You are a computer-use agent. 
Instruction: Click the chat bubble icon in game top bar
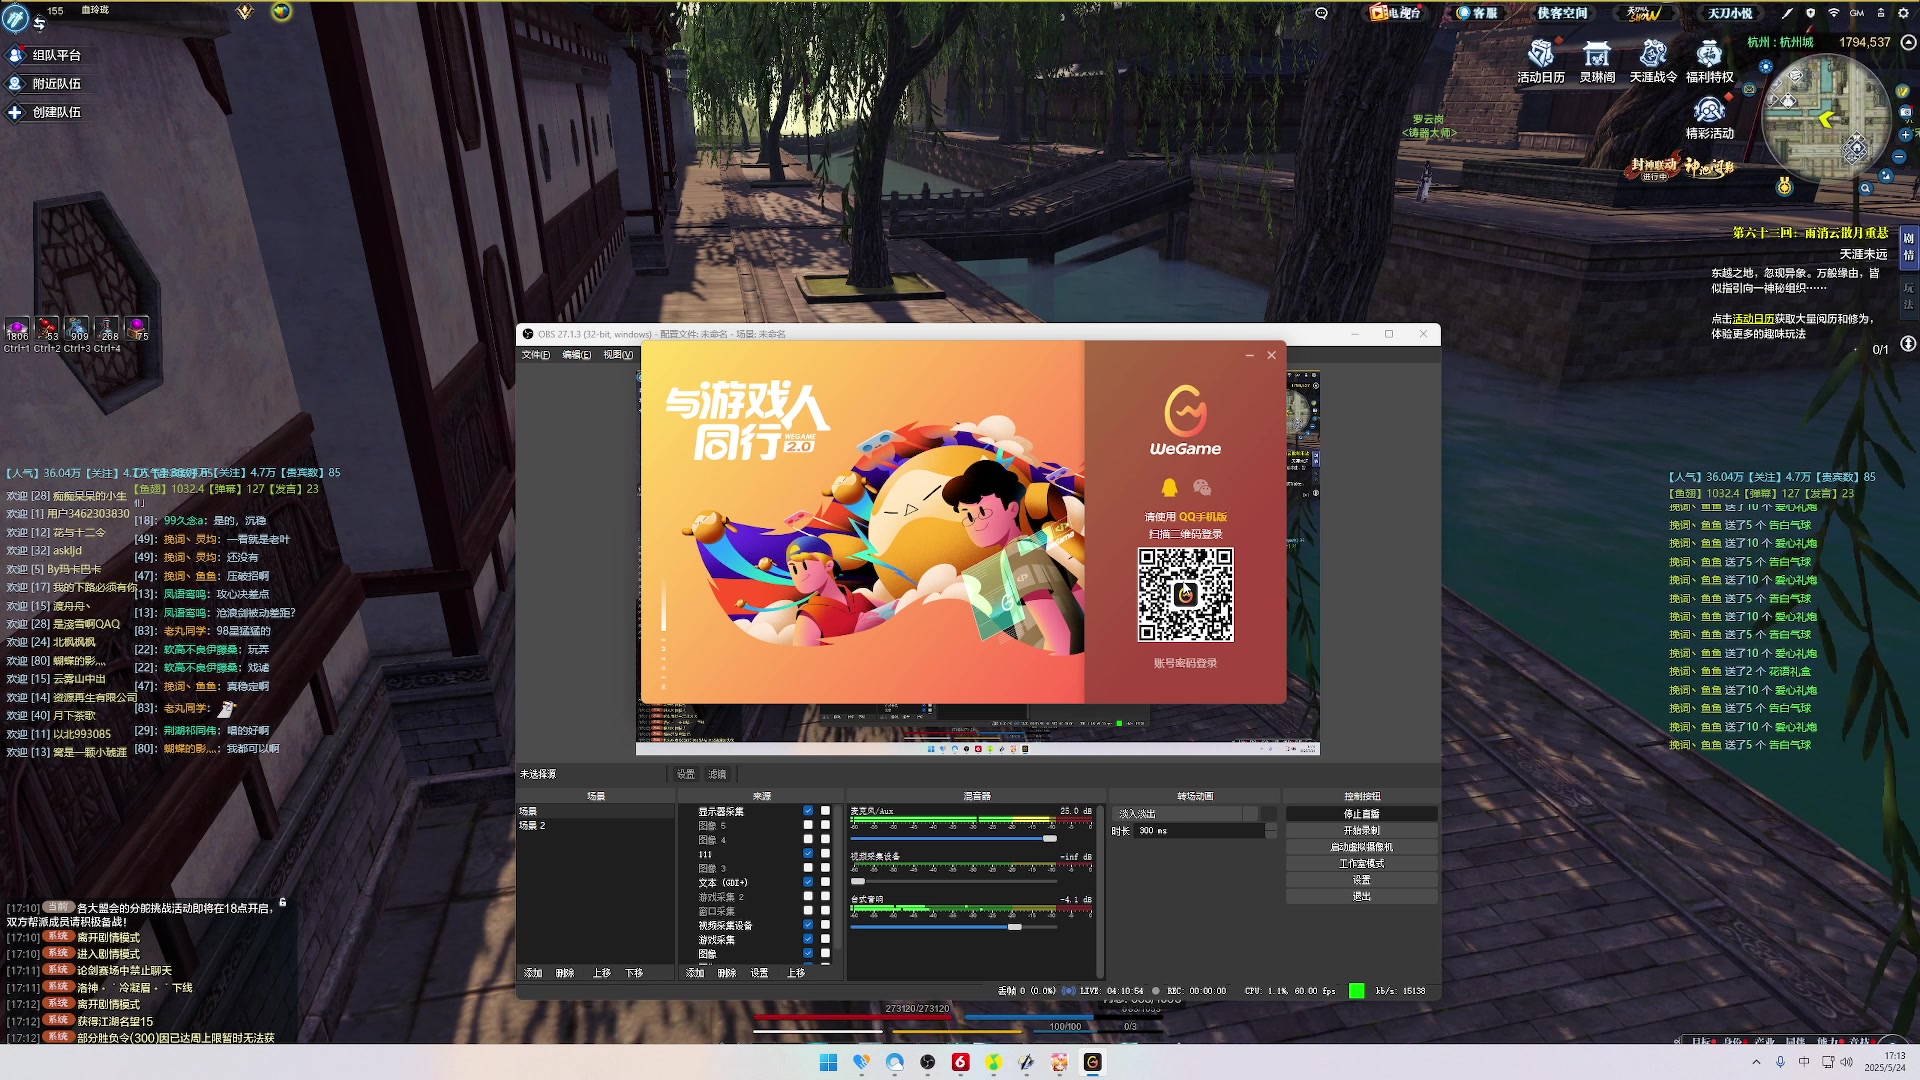click(1321, 13)
